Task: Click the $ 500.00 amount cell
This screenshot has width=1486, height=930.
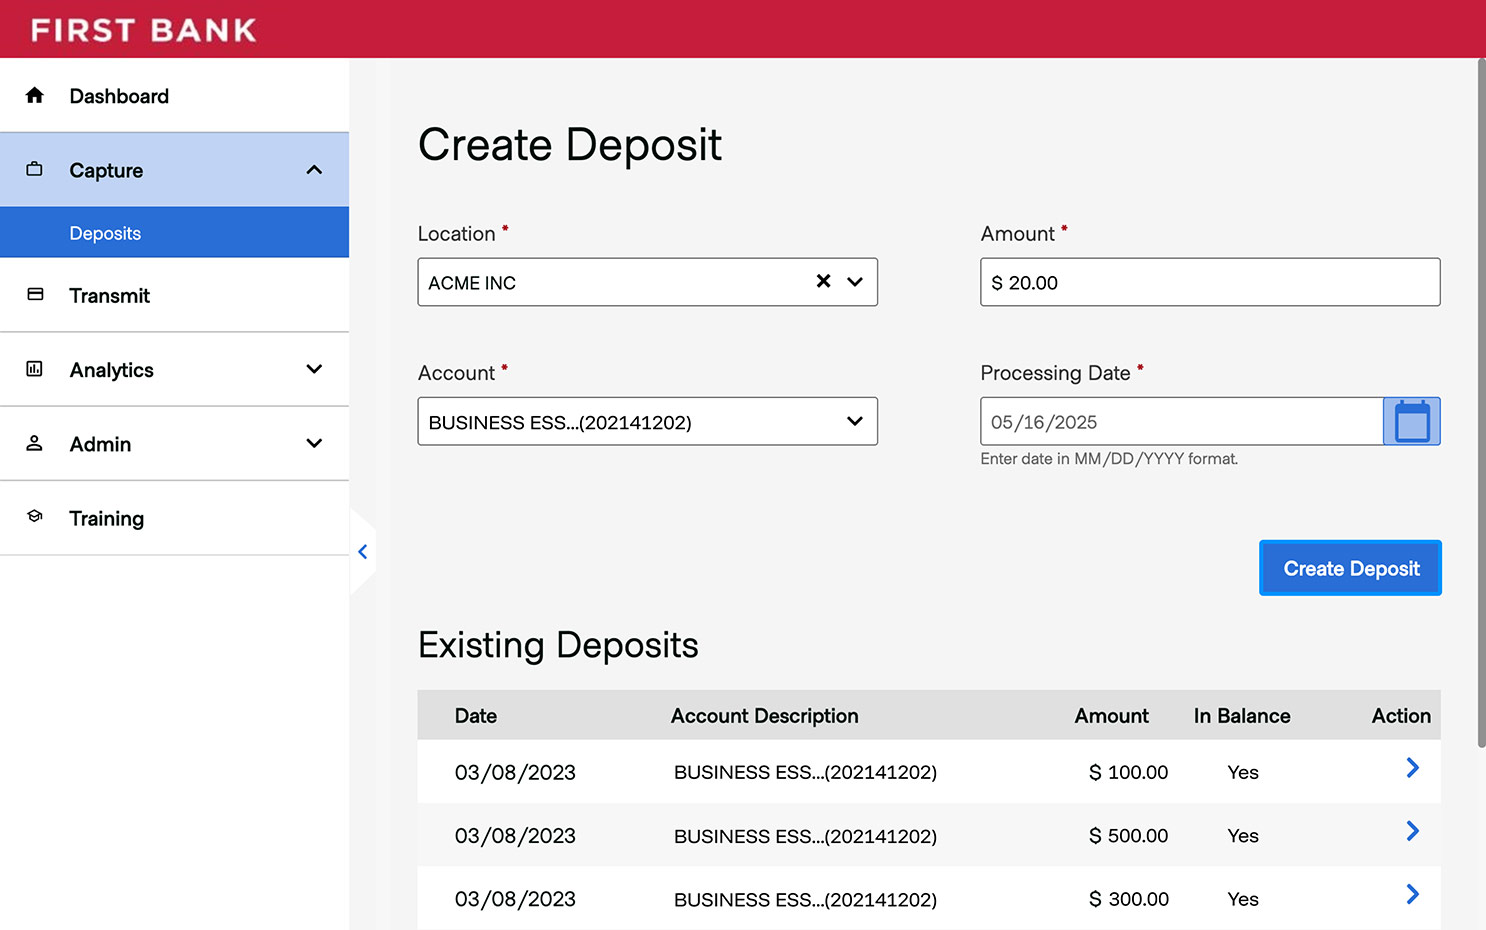Action: (x=1128, y=835)
